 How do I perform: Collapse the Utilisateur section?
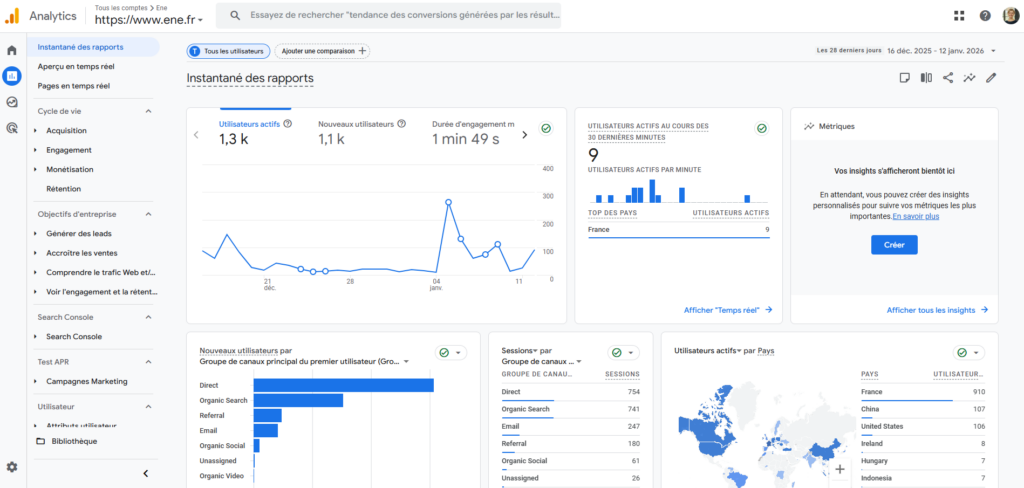[148, 406]
